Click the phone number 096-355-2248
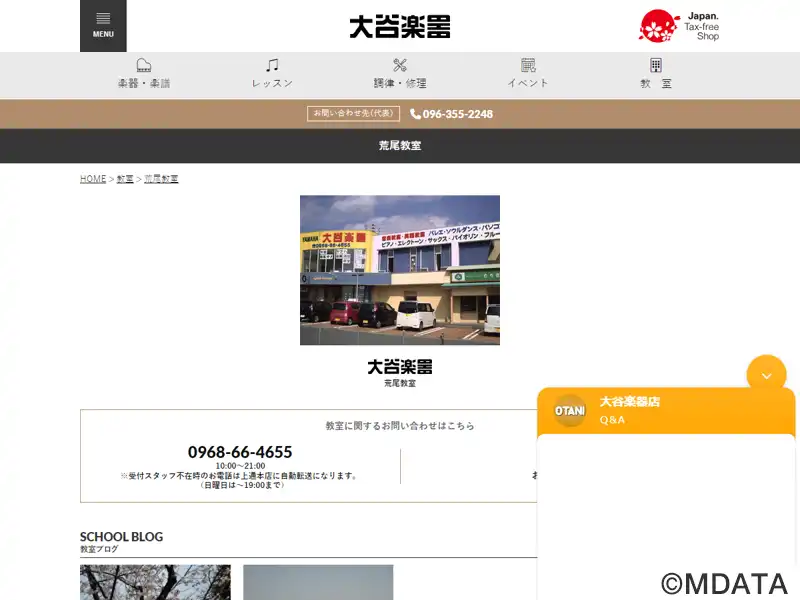This screenshot has width=800, height=600. (x=458, y=114)
